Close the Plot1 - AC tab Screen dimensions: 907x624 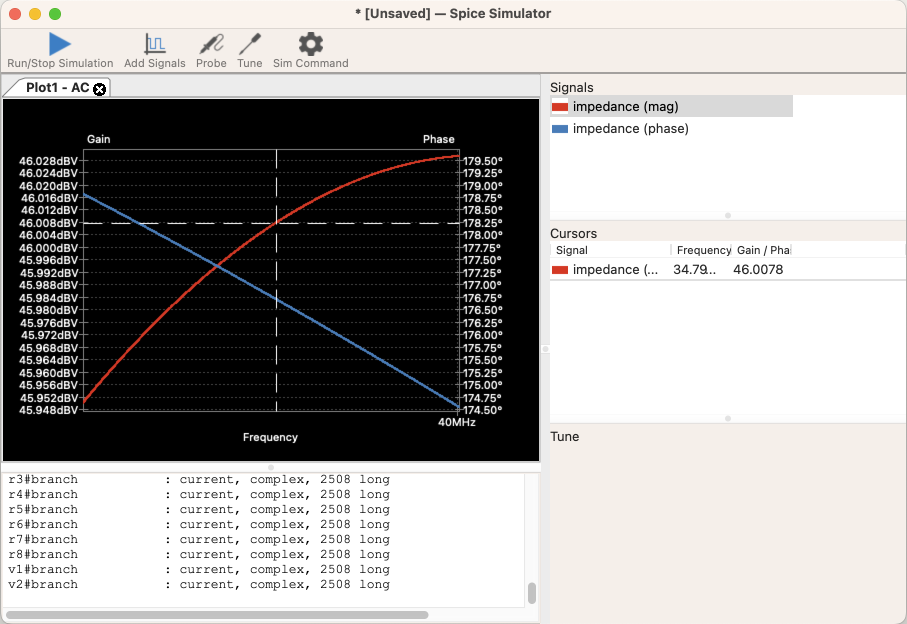tap(99, 89)
